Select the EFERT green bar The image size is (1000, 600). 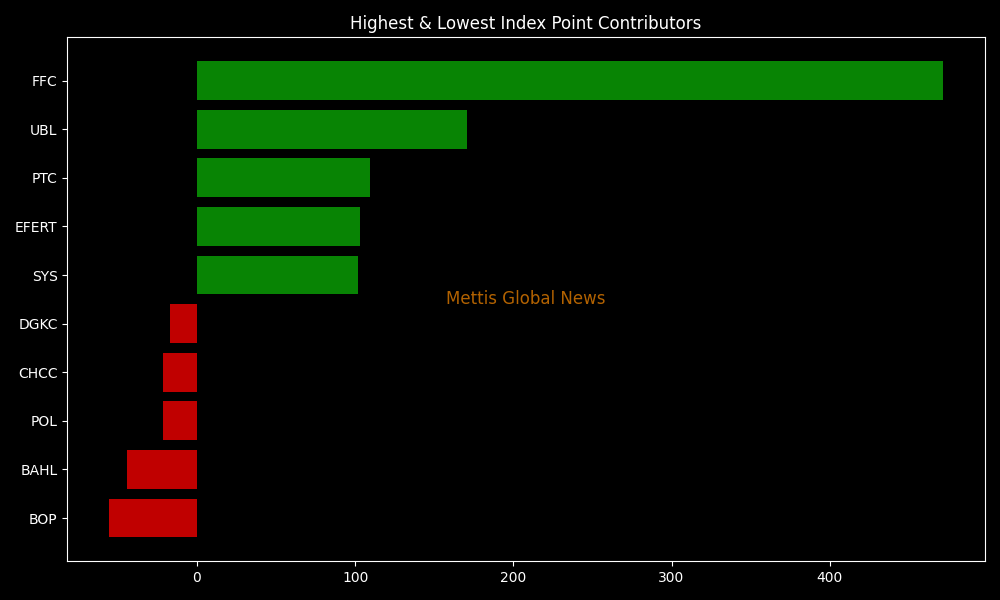(278, 227)
